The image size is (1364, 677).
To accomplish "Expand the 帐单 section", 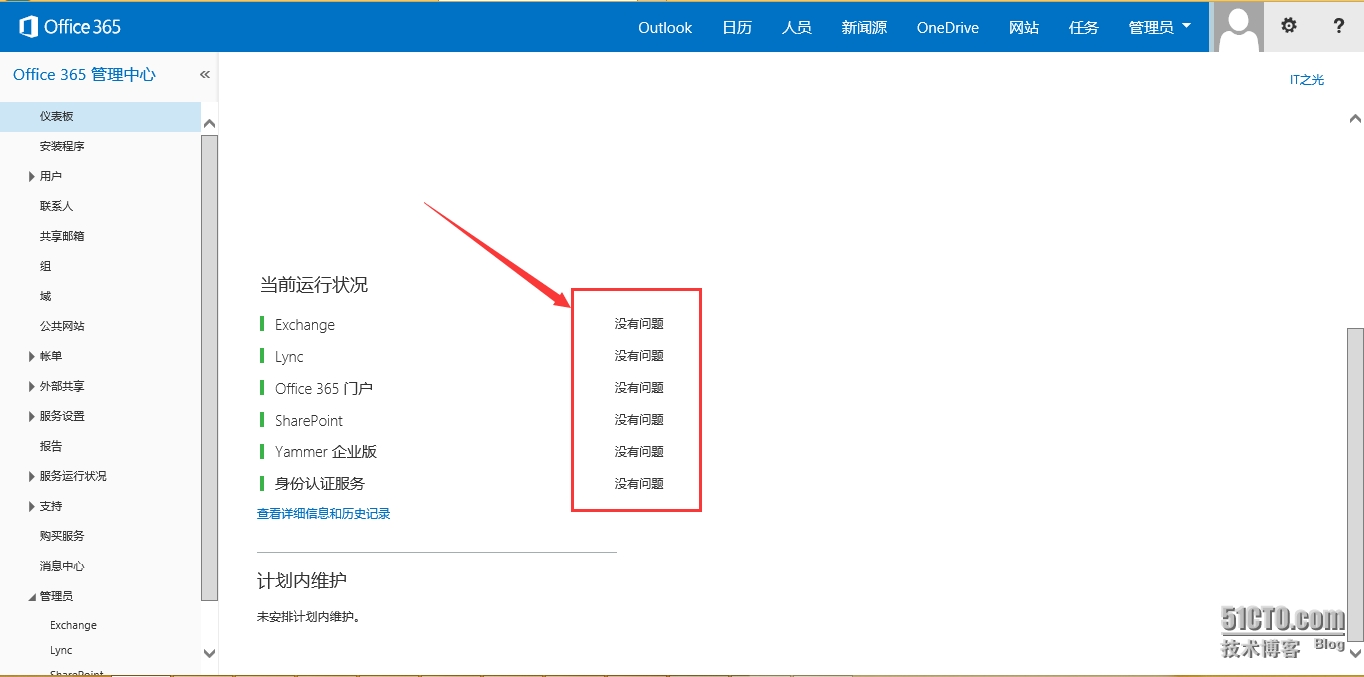I will [x=32, y=357].
